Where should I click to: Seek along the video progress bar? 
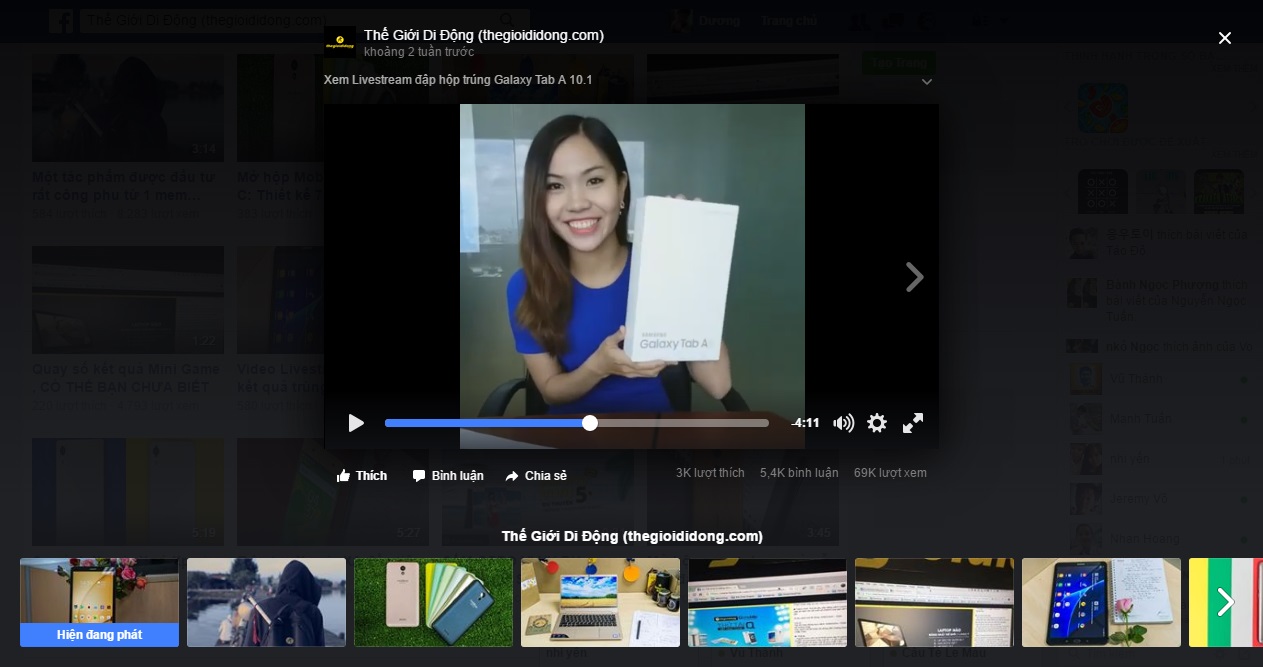(x=577, y=423)
